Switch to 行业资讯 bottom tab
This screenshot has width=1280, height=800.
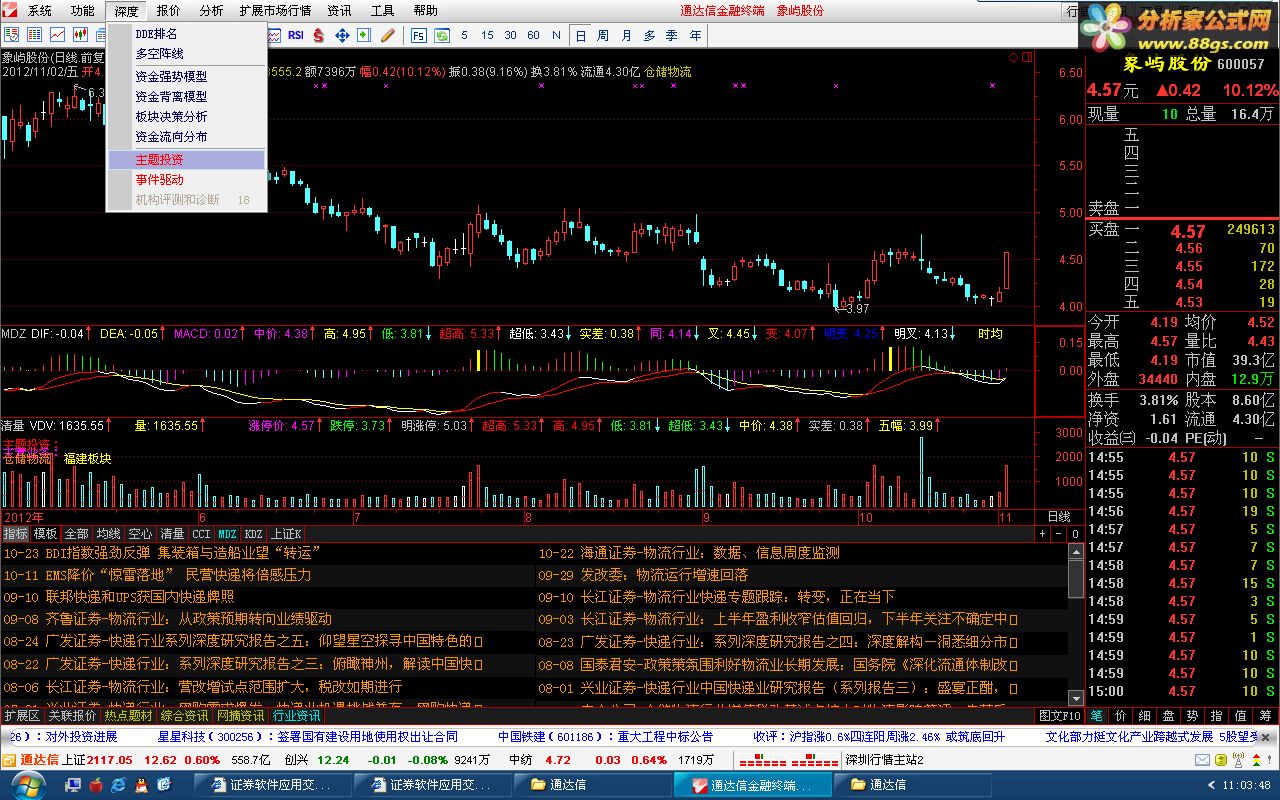(x=297, y=716)
